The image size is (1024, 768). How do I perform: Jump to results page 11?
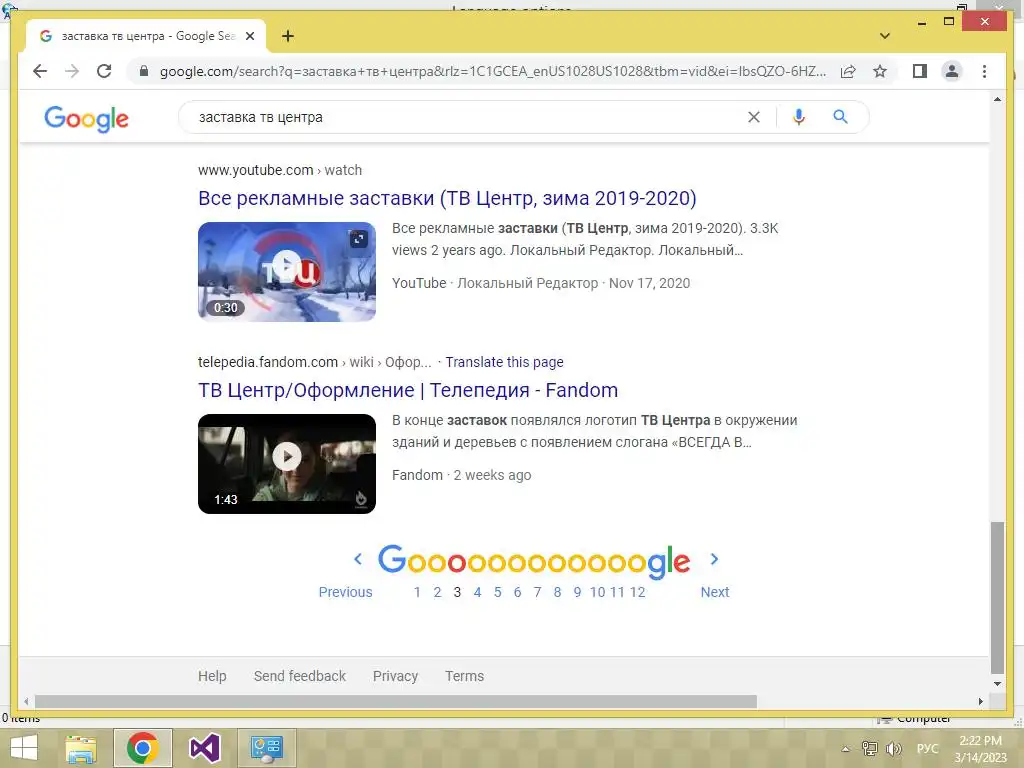tap(617, 592)
